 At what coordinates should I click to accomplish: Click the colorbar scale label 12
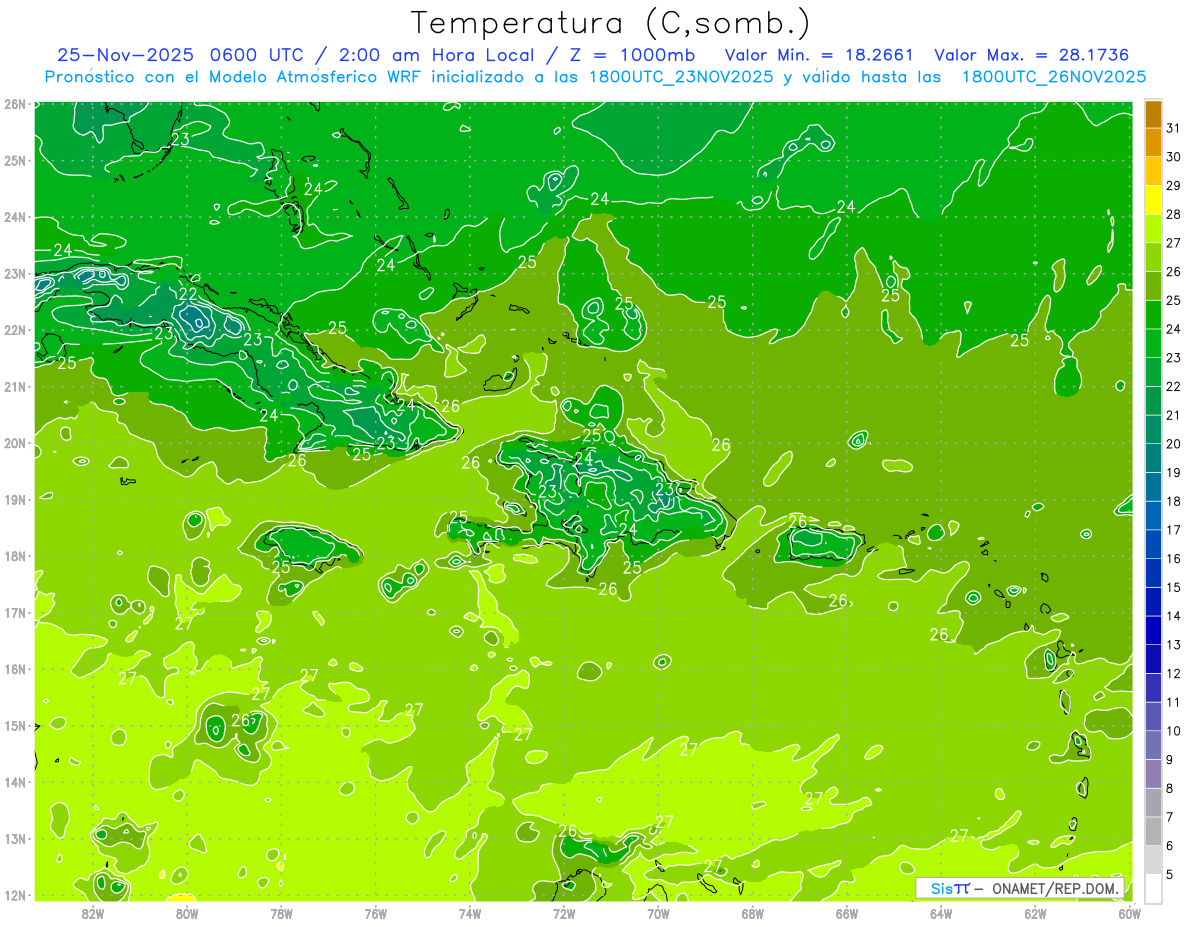(x=1174, y=673)
